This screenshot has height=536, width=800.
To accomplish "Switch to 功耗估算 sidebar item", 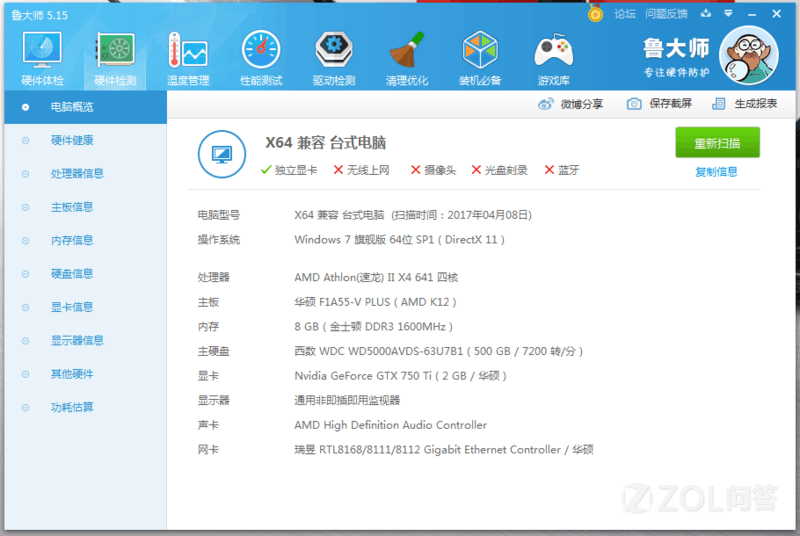I will [86, 407].
